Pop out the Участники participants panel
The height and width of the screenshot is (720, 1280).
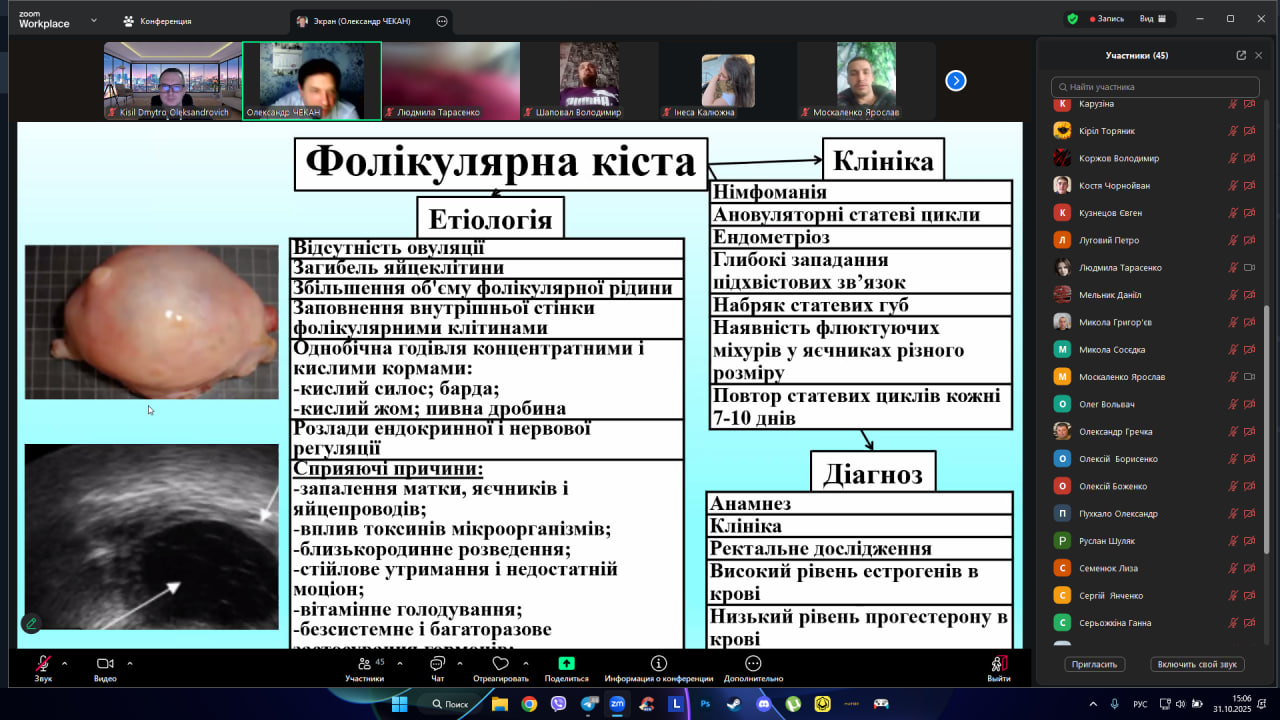(x=1241, y=56)
